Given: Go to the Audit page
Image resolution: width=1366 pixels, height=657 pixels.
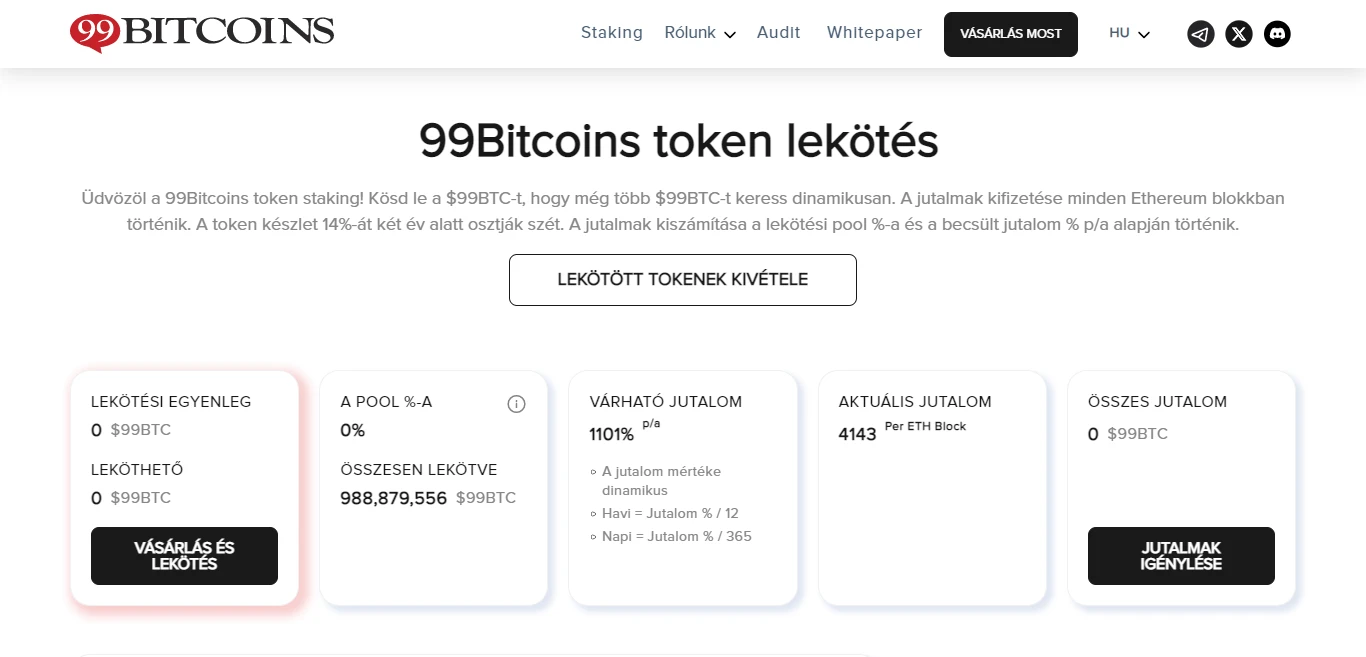Looking at the screenshot, I should pyautogui.click(x=779, y=33).
